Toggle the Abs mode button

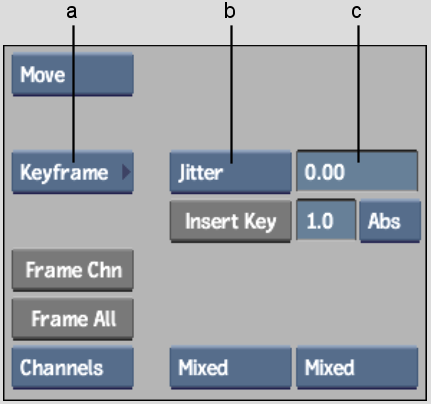tap(390, 221)
